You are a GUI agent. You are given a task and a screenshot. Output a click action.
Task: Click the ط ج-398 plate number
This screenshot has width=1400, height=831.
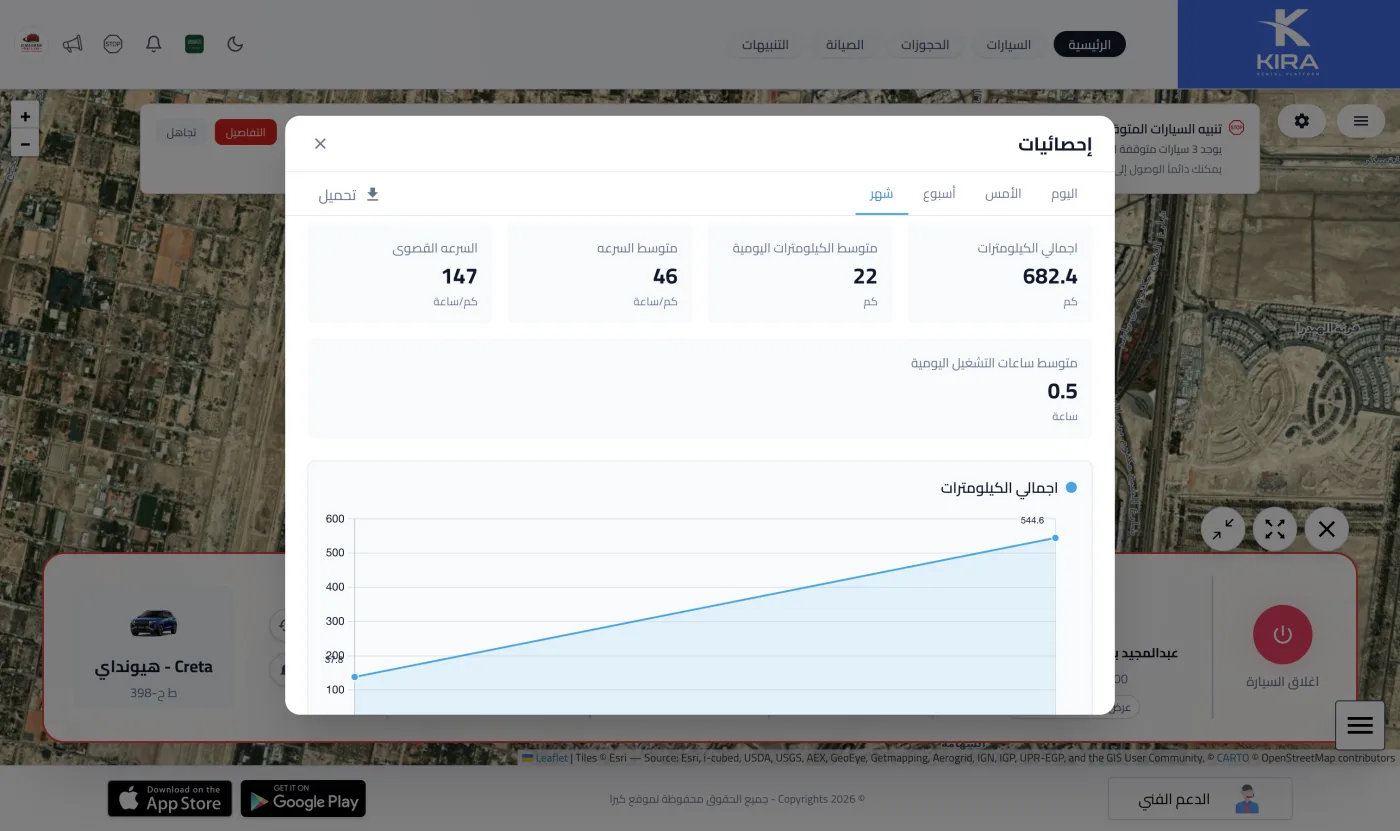click(x=154, y=693)
